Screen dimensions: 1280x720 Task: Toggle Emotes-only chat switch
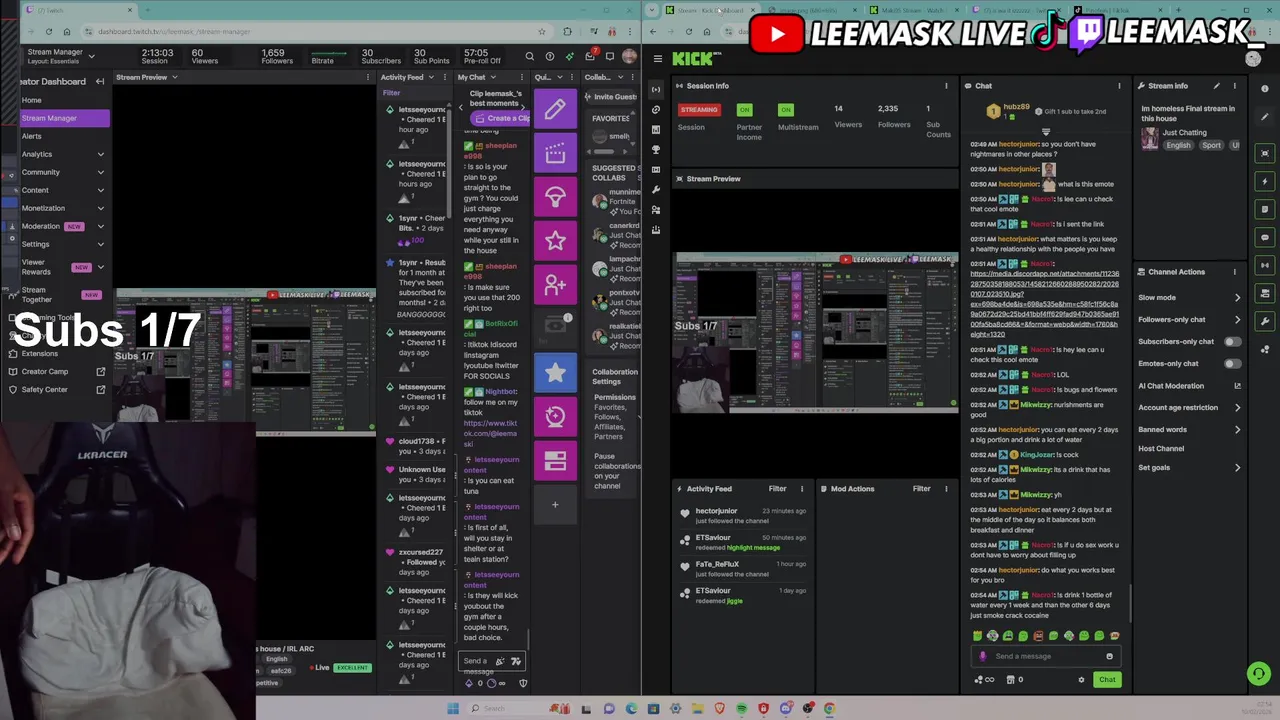click(x=1232, y=364)
